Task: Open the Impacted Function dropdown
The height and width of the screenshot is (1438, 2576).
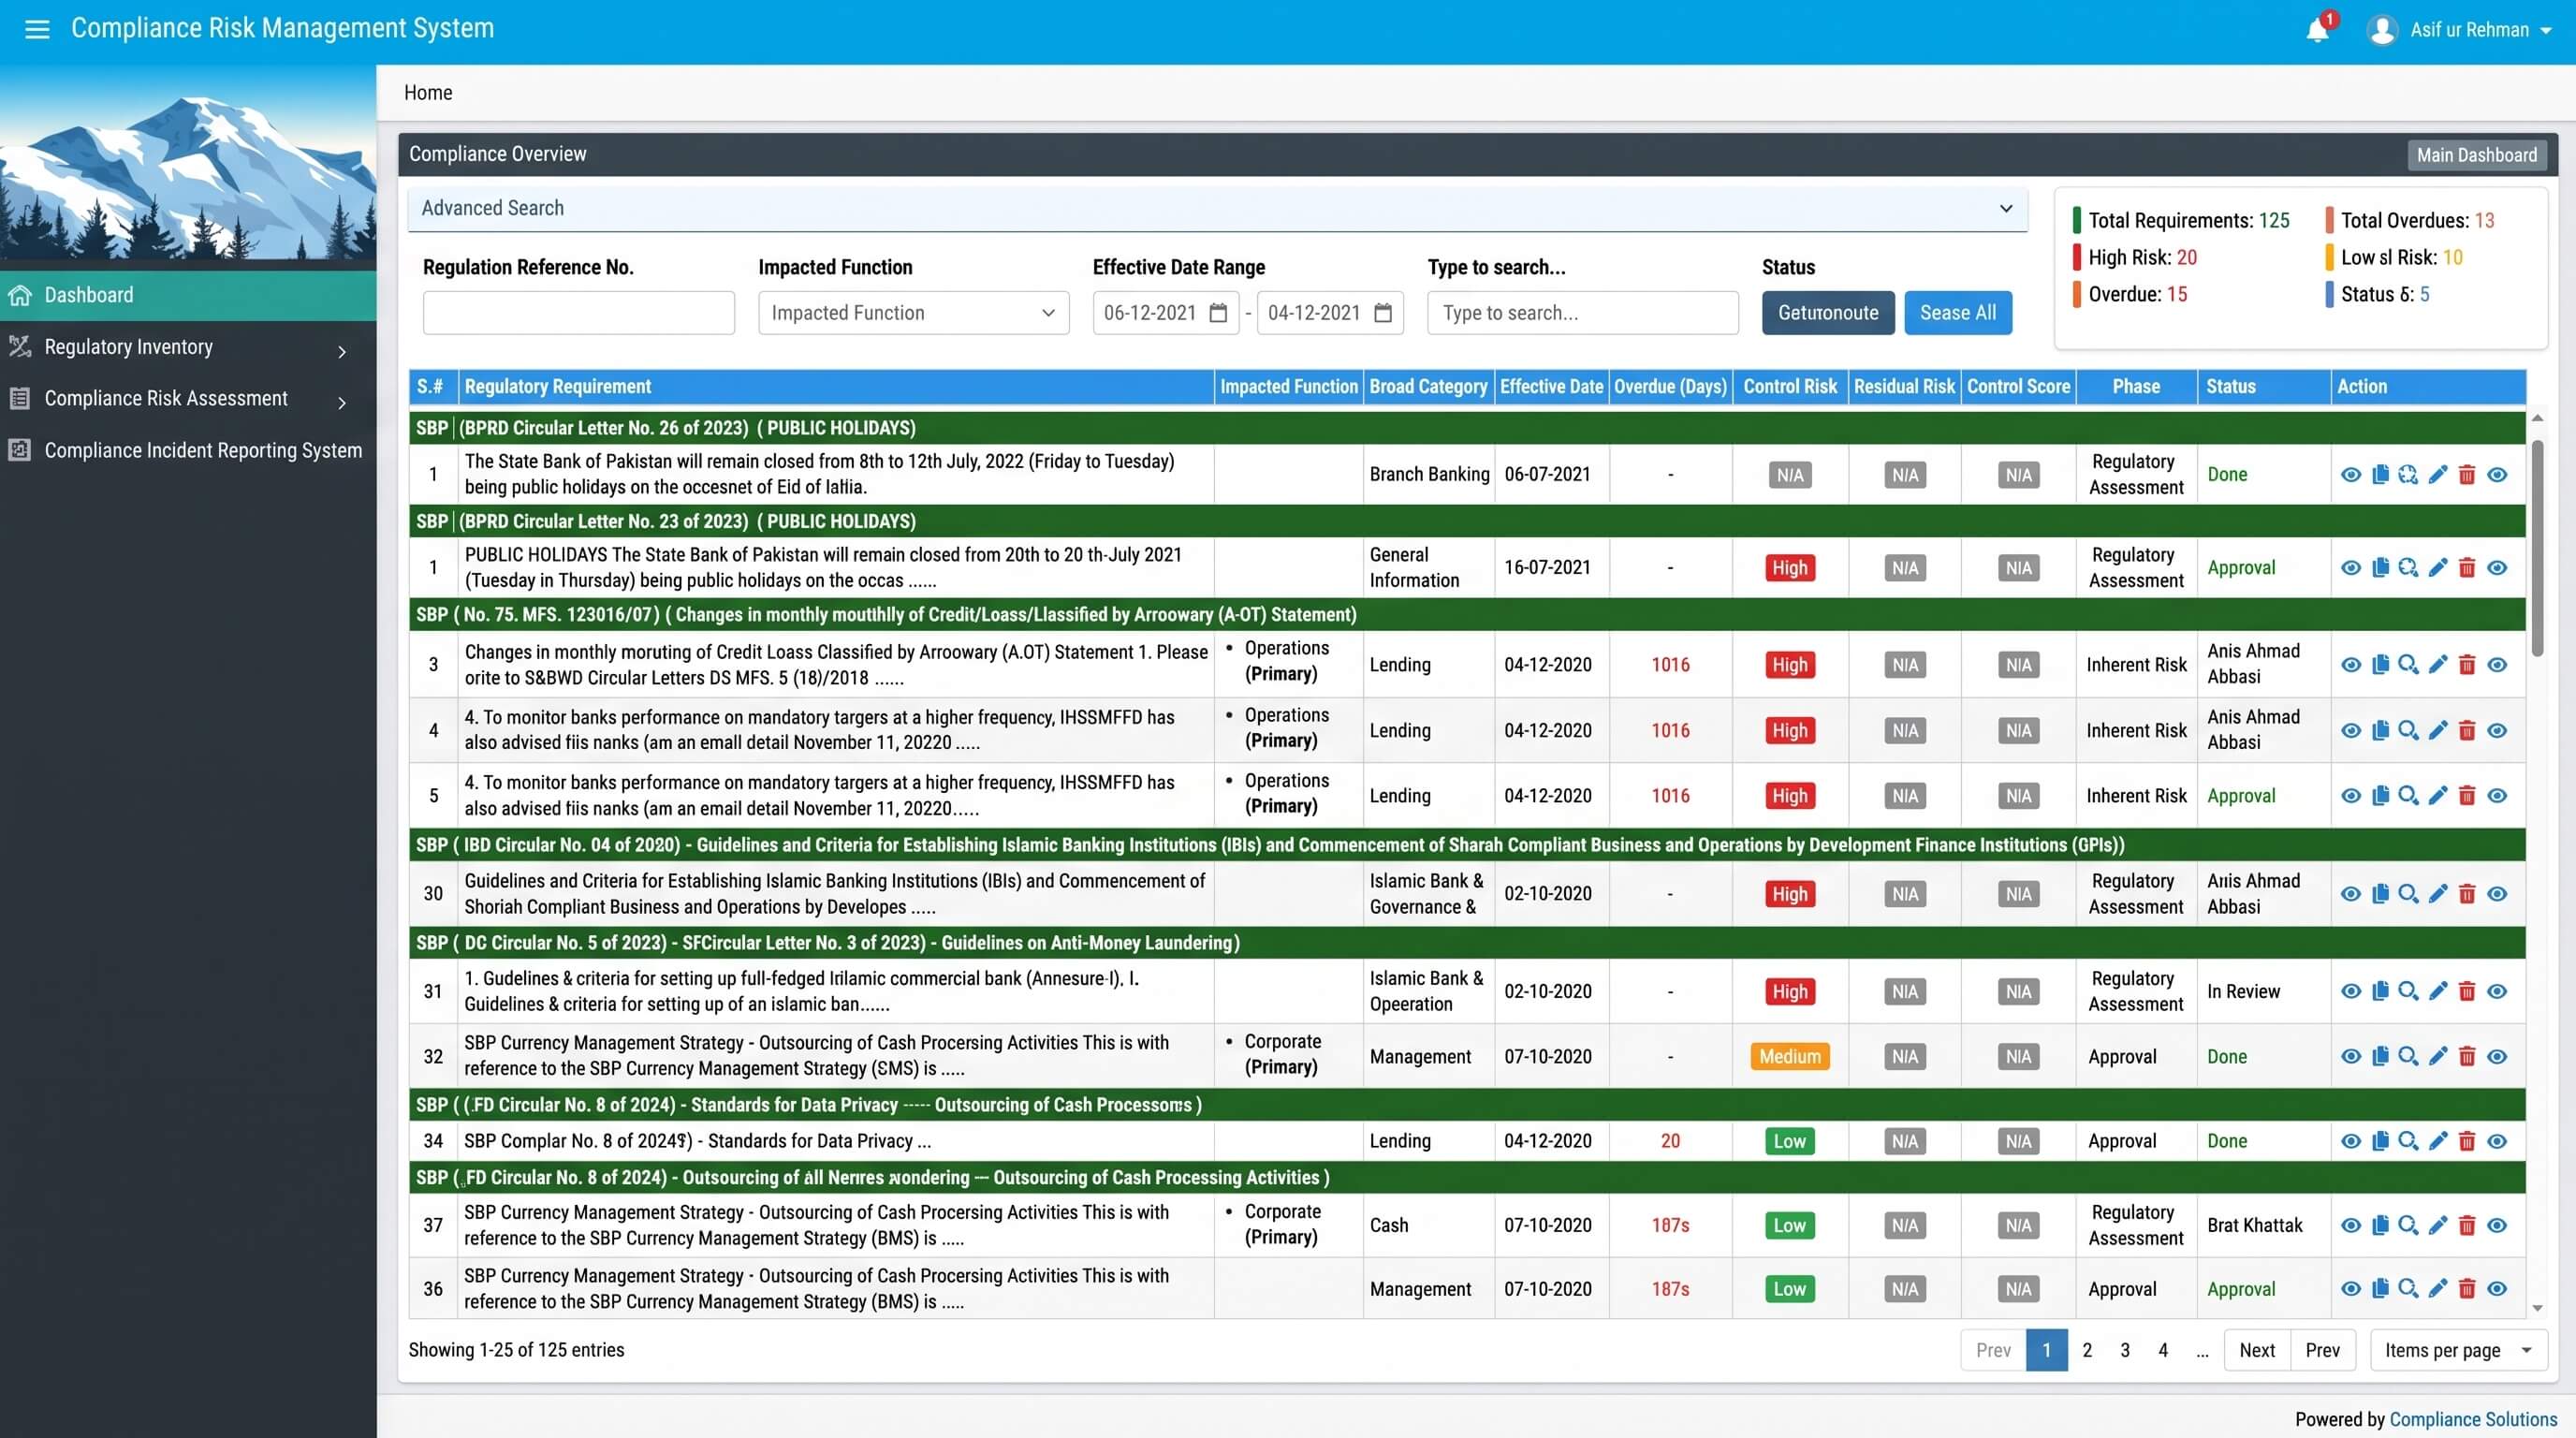Action: (913, 313)
